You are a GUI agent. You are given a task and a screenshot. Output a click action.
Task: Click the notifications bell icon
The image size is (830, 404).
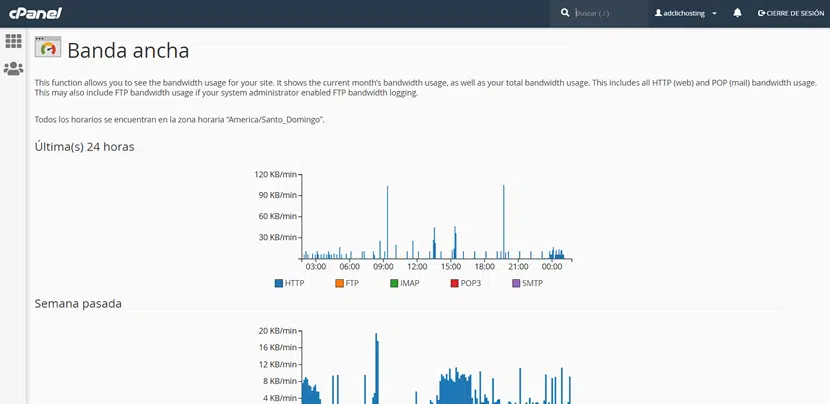[737, 13]
